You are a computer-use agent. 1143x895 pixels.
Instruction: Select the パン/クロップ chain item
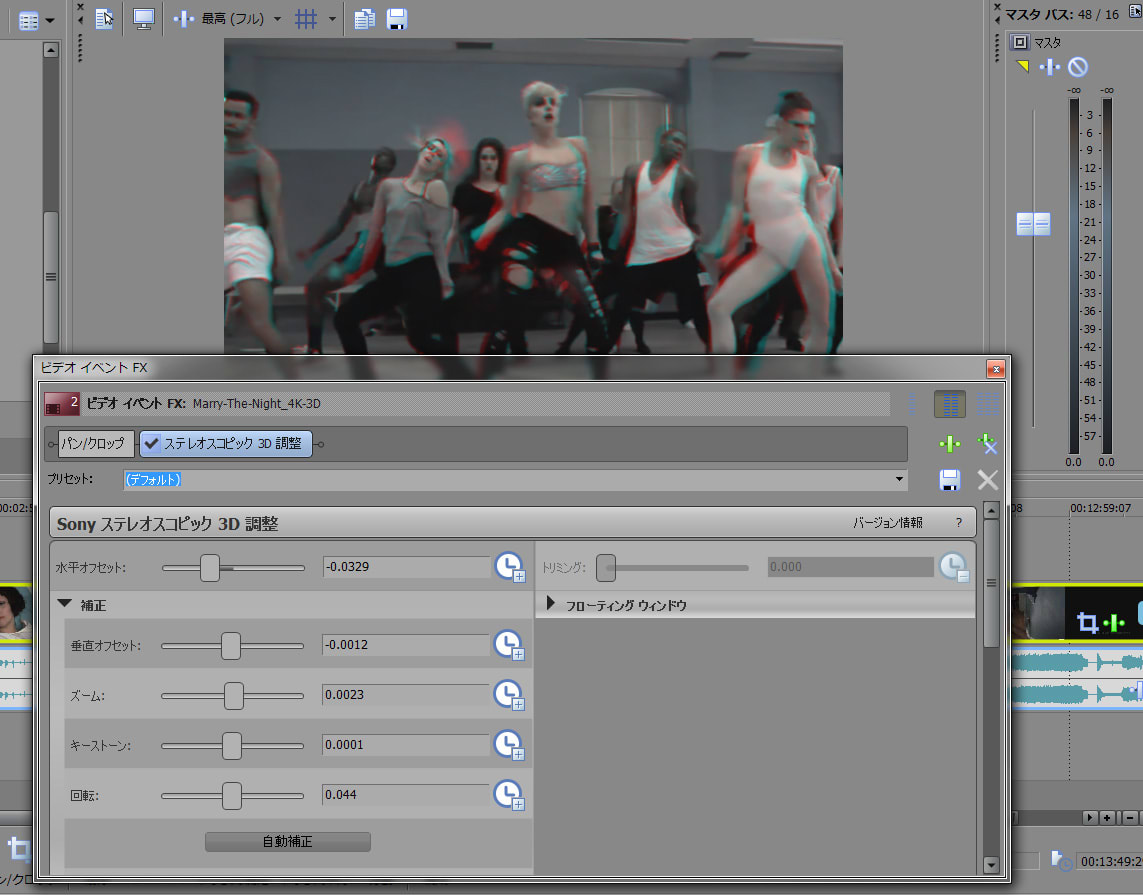pos(93,443)
